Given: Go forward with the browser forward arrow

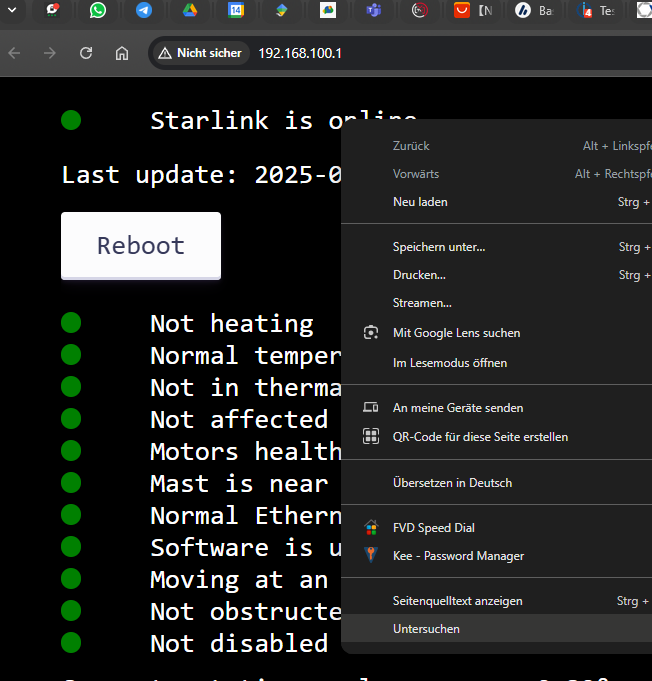Looking at the screenshot, I should pos(50,53).
